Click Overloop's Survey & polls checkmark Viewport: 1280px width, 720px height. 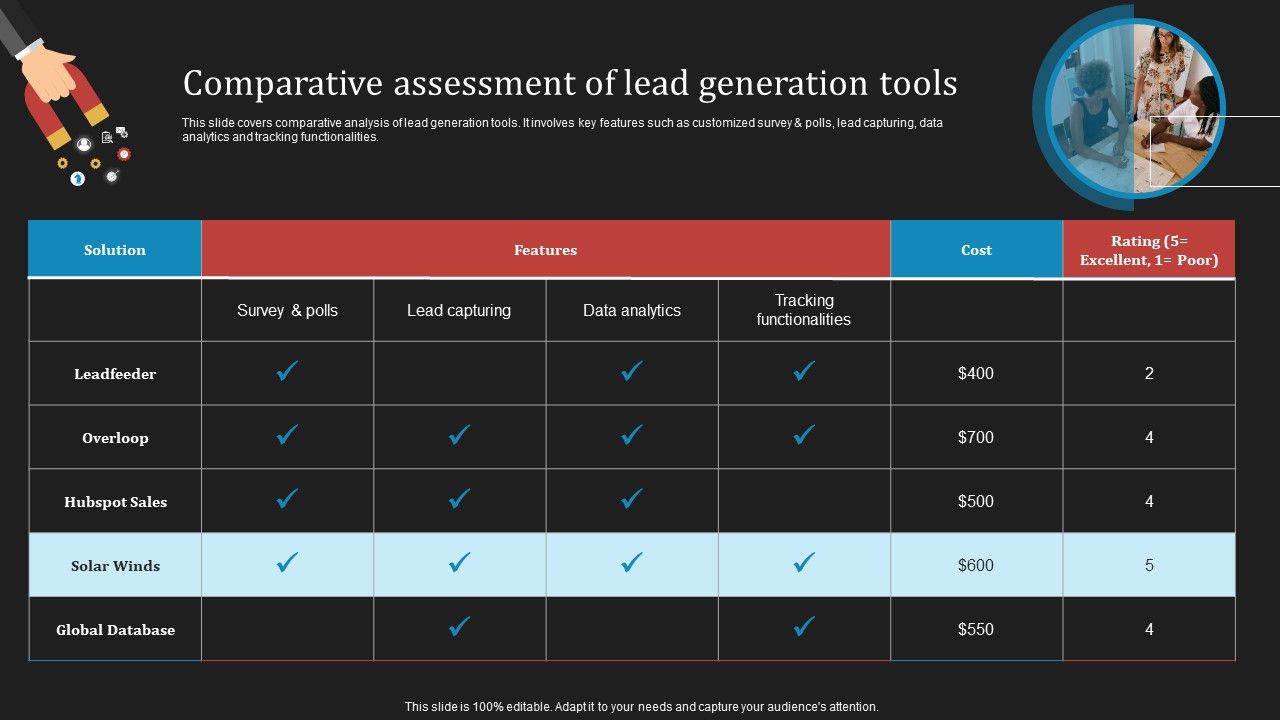click(287, 435)
